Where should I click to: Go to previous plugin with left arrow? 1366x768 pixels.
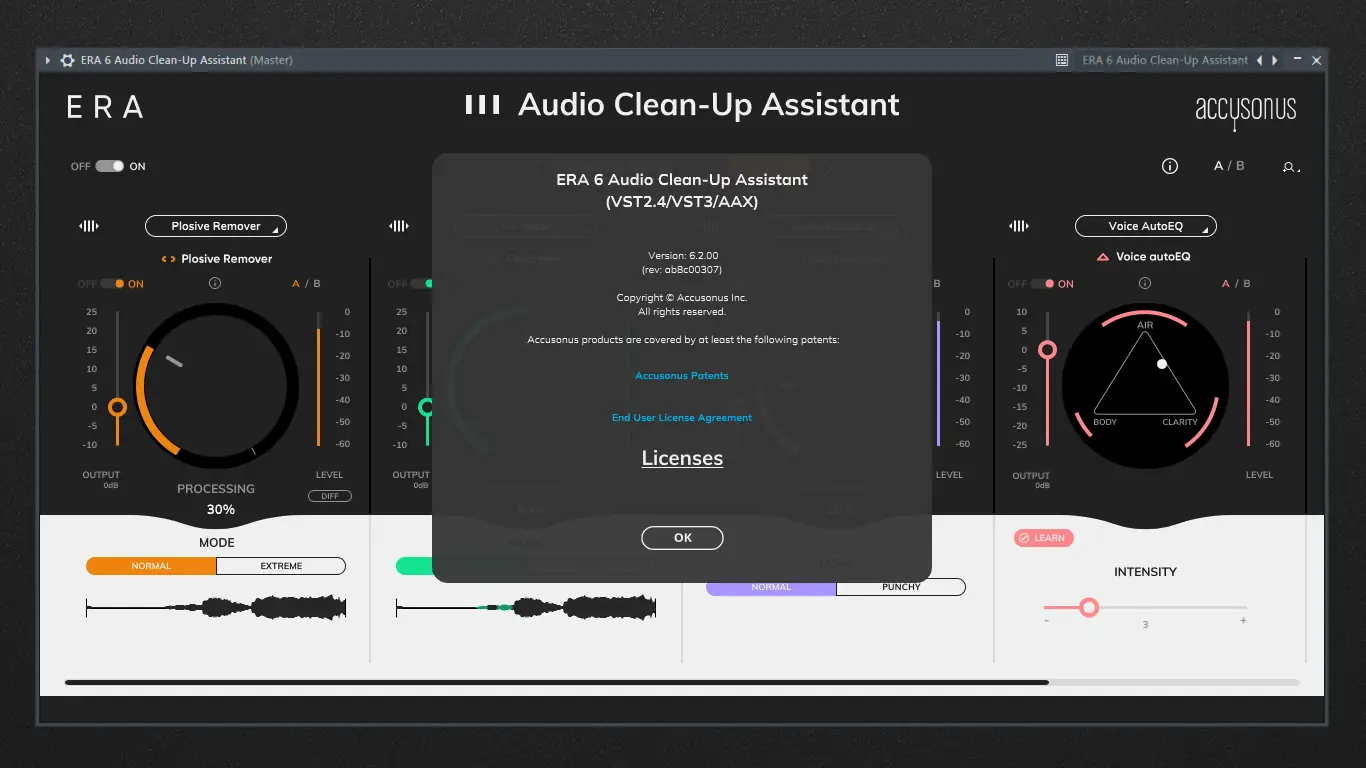pyautogui.click(x=1259, y=60)
